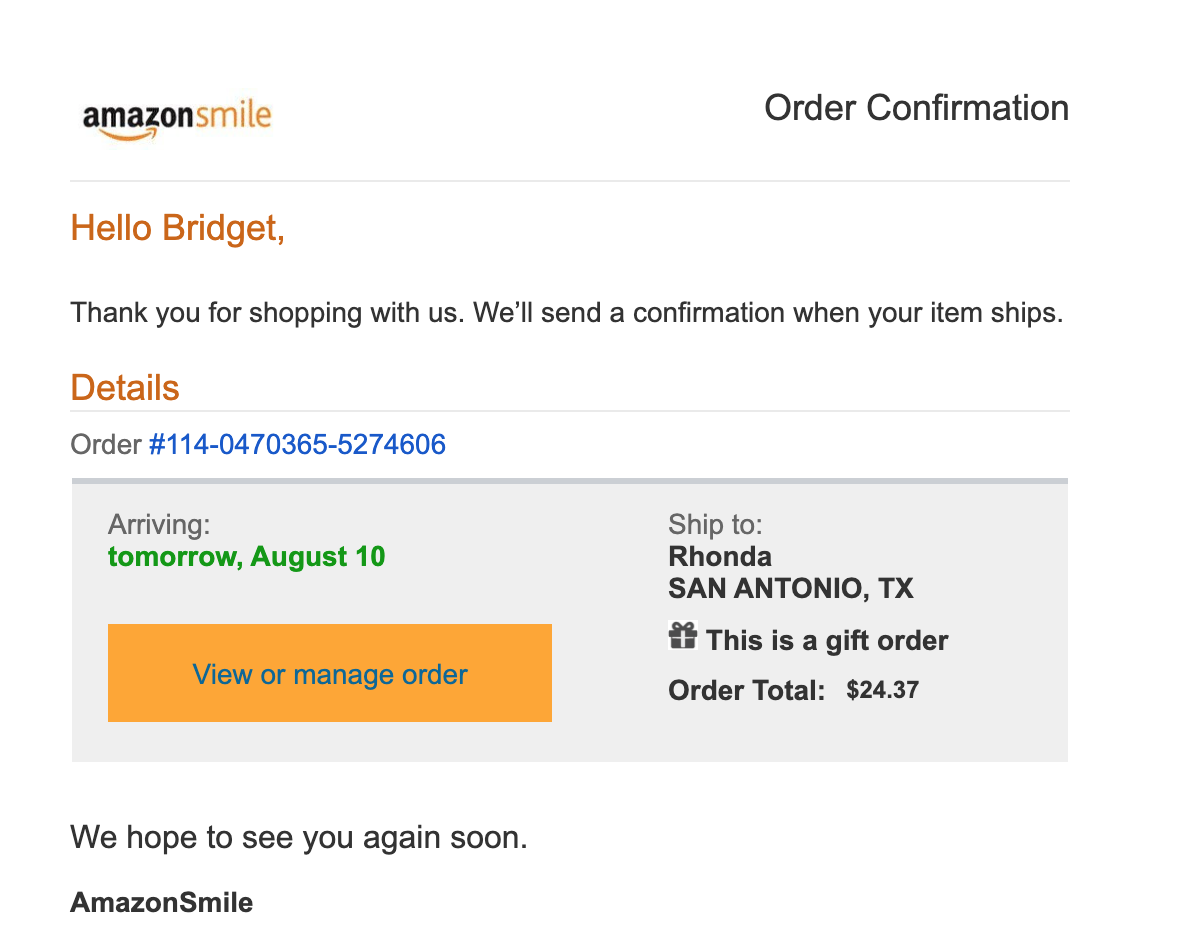This screenshot has height=946, width=1198.
Task: Click the gray Order label before the number
Action: [x=105, y=444]
